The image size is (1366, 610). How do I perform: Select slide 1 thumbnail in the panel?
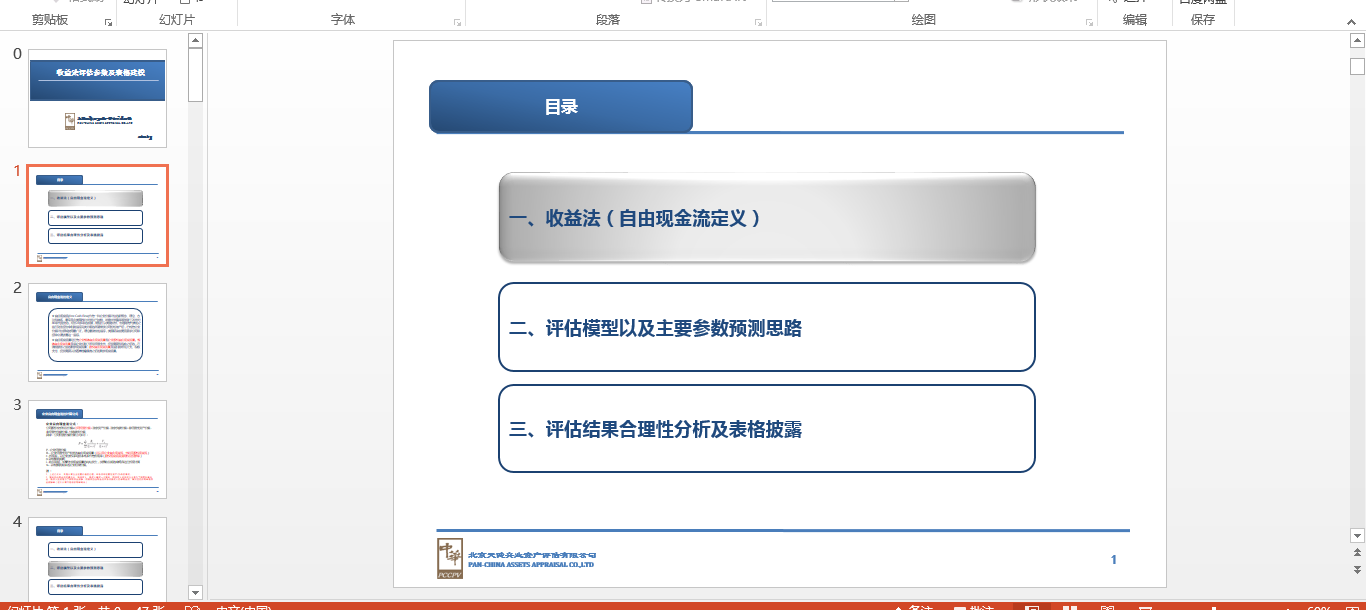click(x=97, y=216)
